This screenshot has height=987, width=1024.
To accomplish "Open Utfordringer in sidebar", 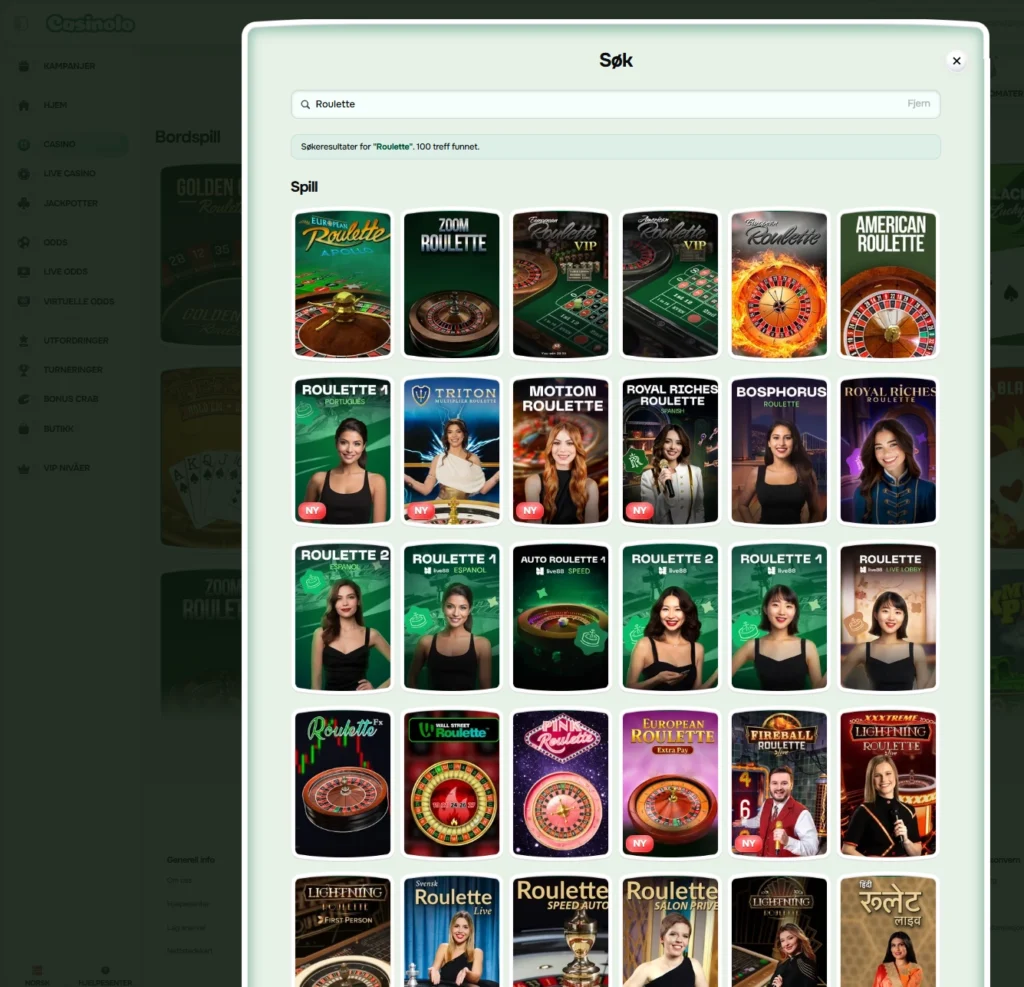I will pos(76,341).
